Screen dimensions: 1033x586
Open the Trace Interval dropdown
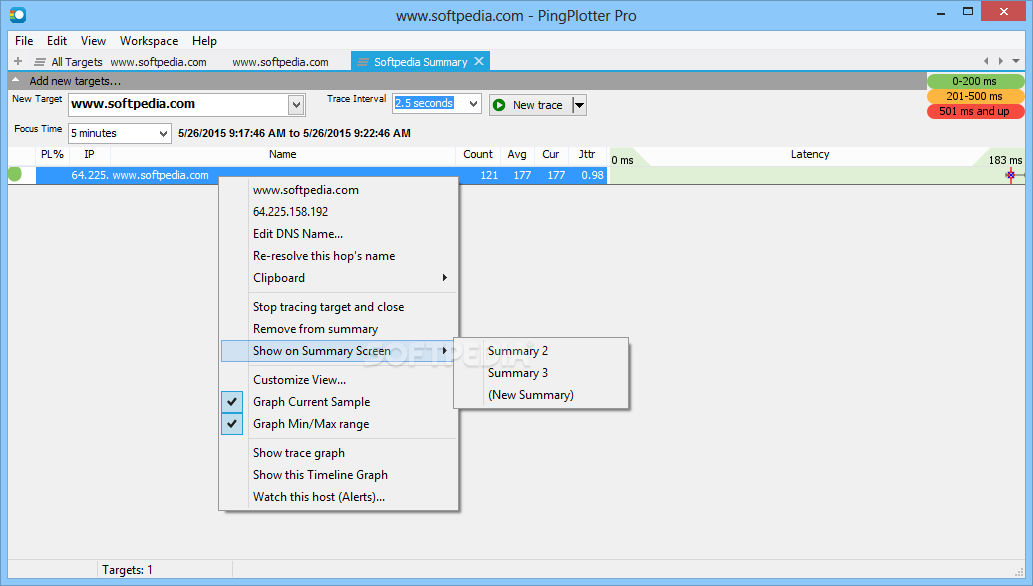point(473,103)
